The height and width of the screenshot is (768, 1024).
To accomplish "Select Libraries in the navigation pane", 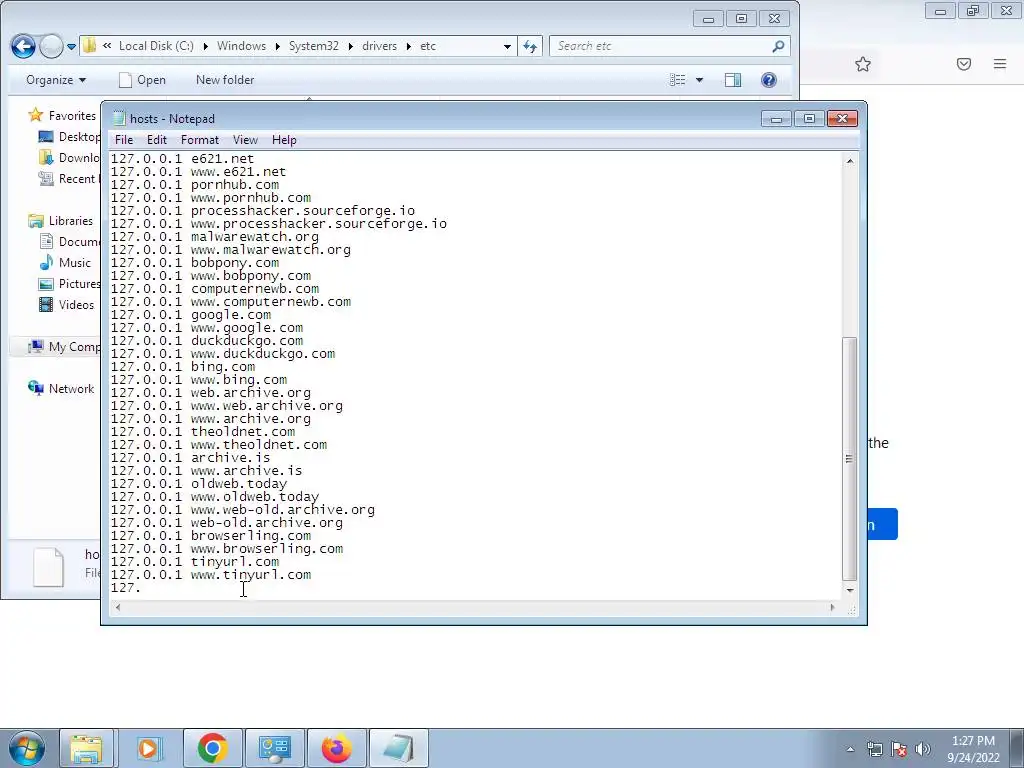I will 61,221.
